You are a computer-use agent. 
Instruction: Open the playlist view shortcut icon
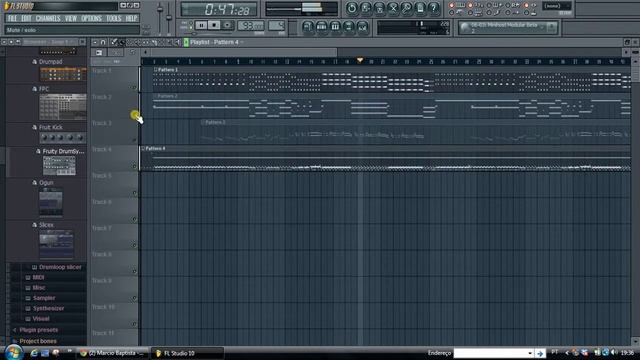[308, 27]
